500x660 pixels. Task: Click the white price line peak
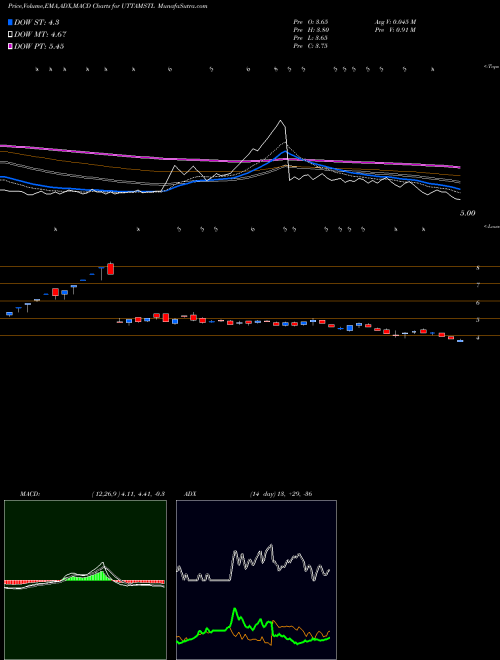281,121
